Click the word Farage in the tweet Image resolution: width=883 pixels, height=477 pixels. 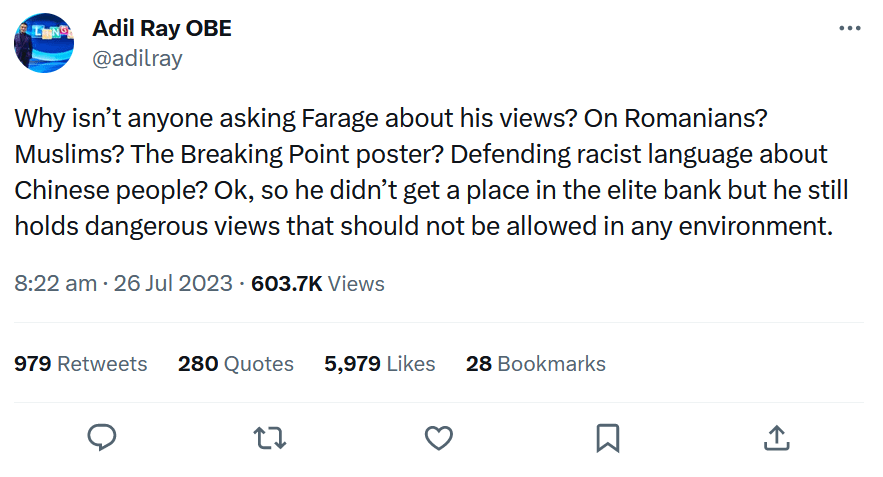(340, 119)
